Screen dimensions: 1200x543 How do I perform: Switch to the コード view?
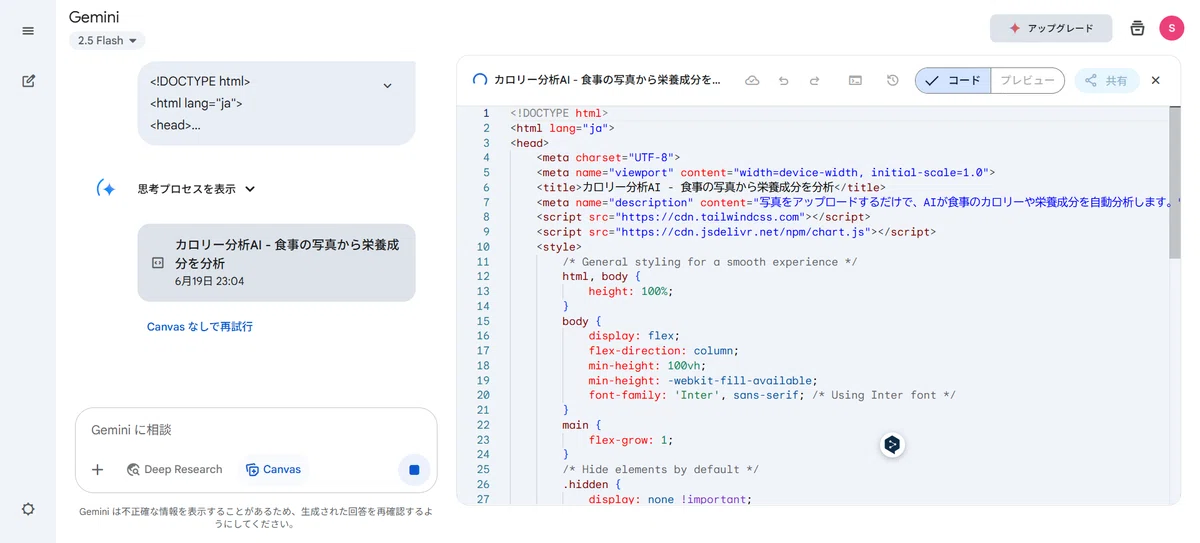(953, 81)
